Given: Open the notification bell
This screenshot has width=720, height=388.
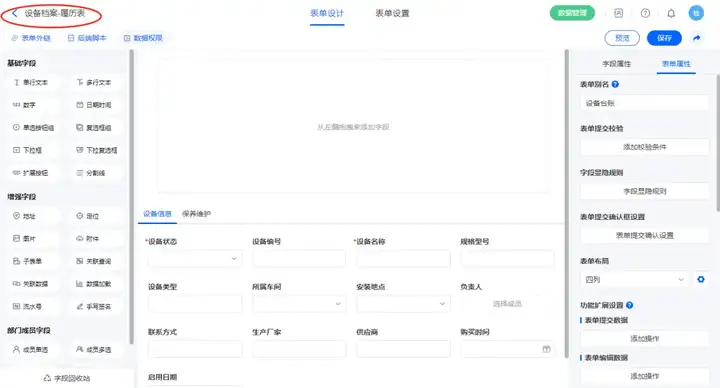Looking at the screenshot, I should click(671, 13).
